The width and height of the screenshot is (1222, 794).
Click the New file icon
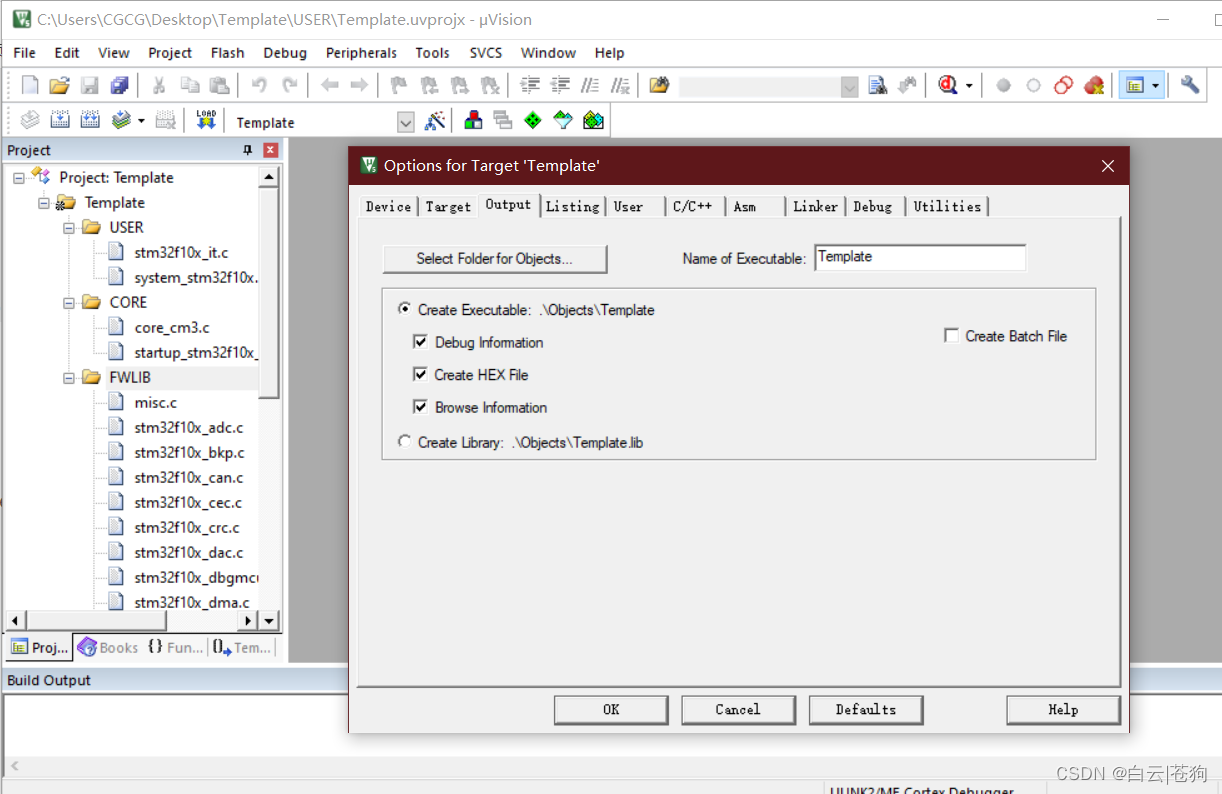point(30,86)
